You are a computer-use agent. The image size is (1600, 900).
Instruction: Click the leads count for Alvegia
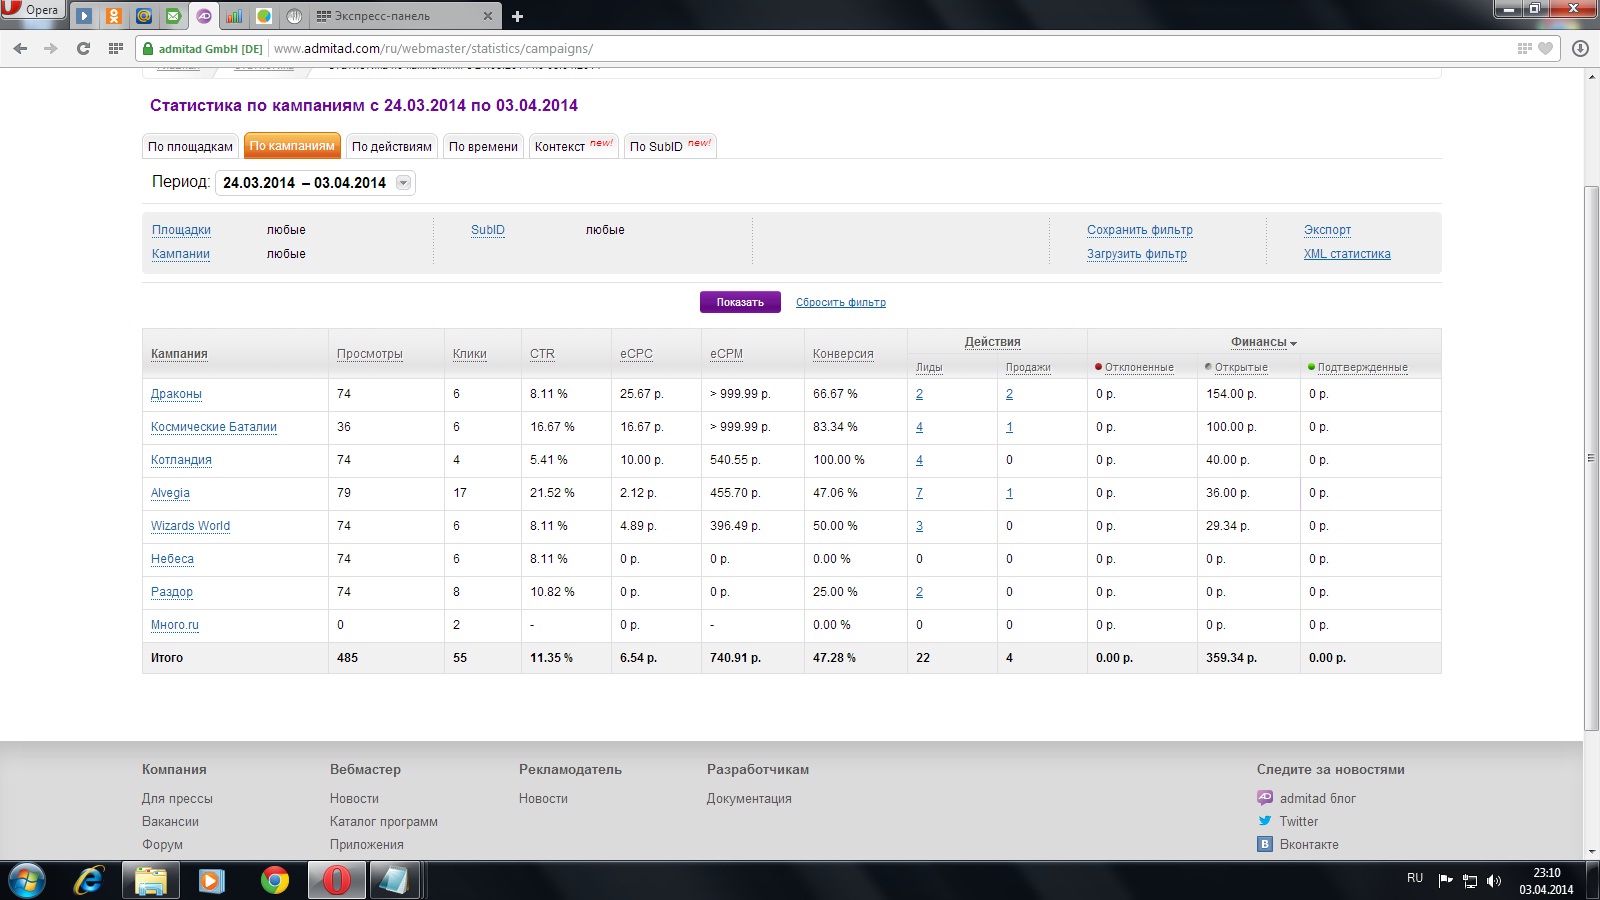click(919, 493)
